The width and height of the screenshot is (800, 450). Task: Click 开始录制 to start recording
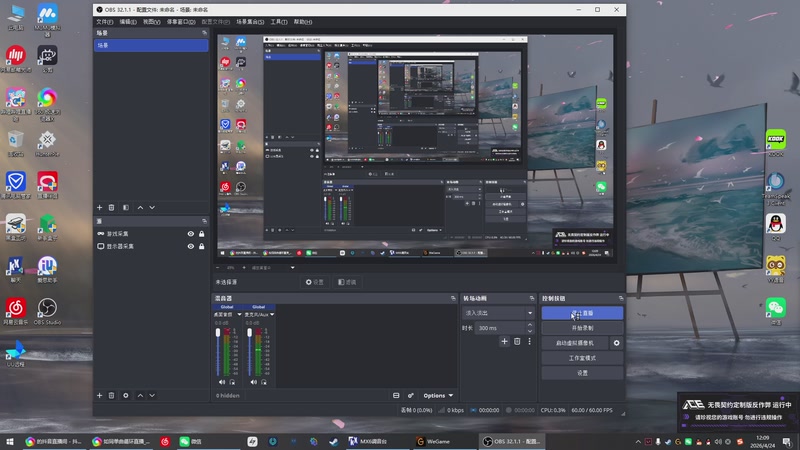point(582,328)
